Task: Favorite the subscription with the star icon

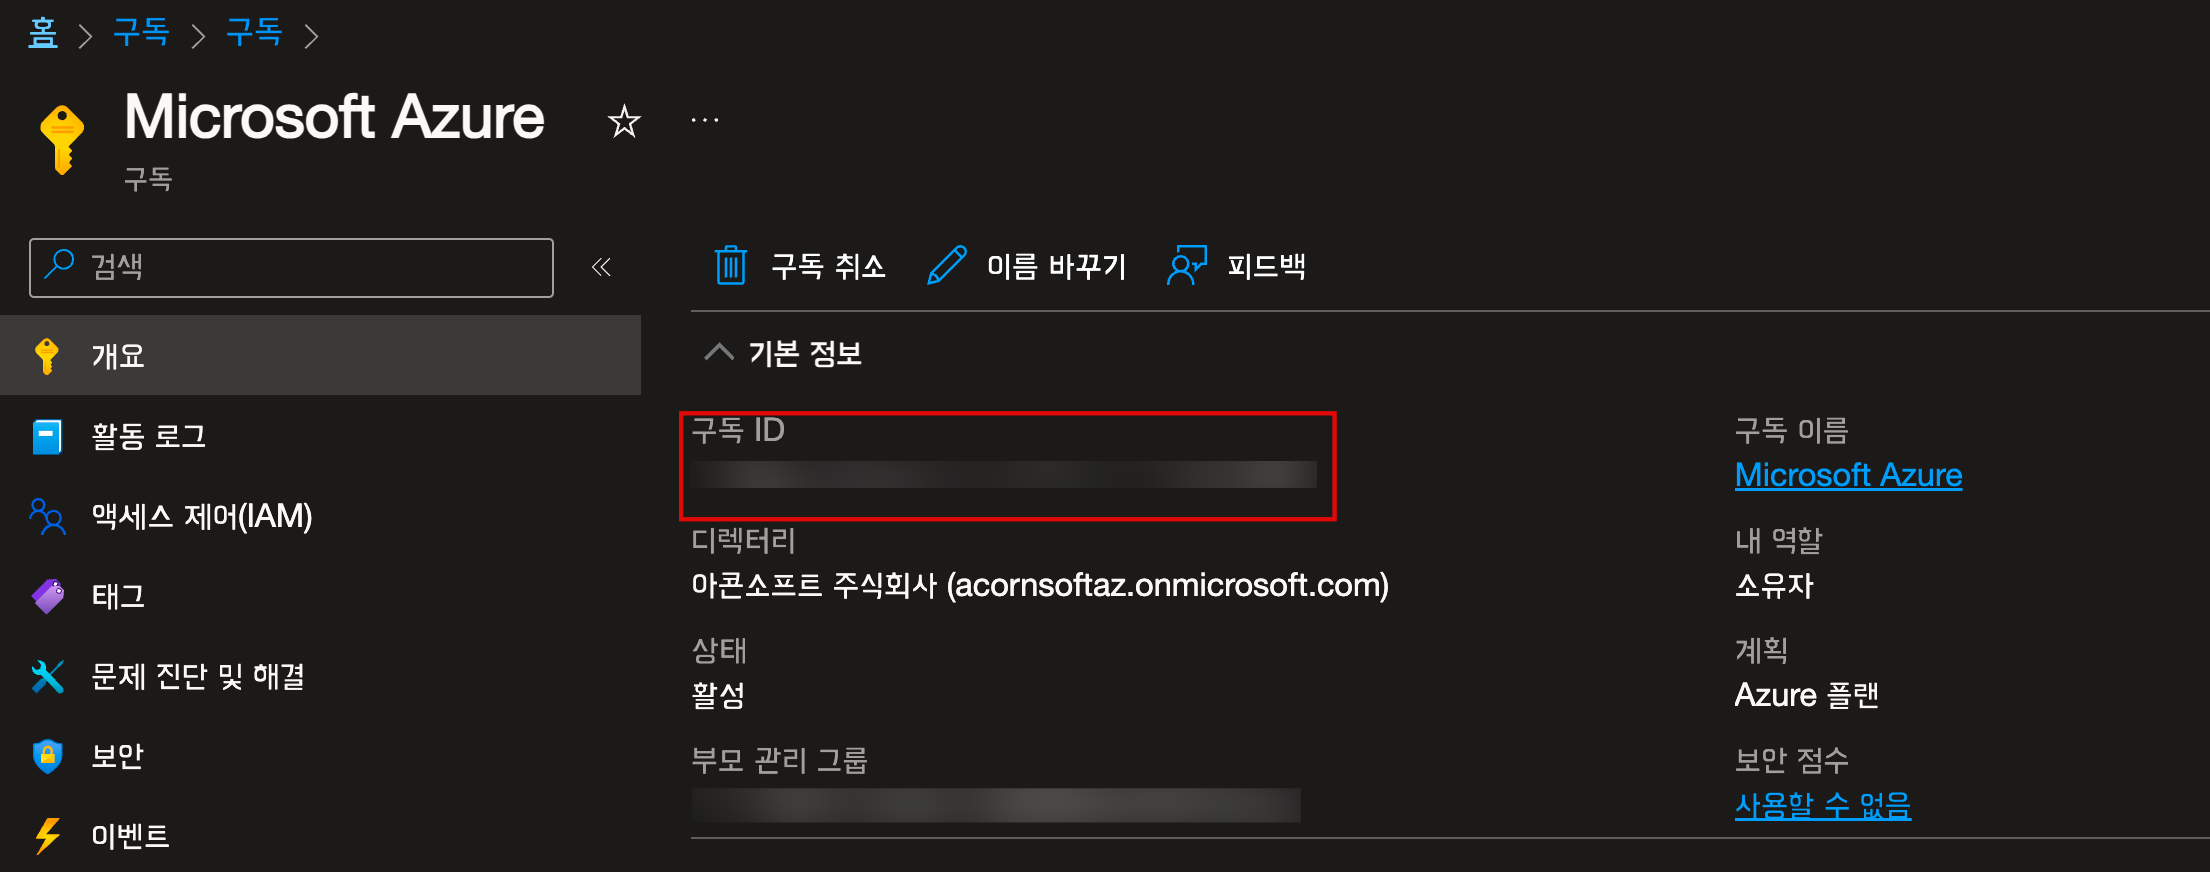Action: (624, 122)
